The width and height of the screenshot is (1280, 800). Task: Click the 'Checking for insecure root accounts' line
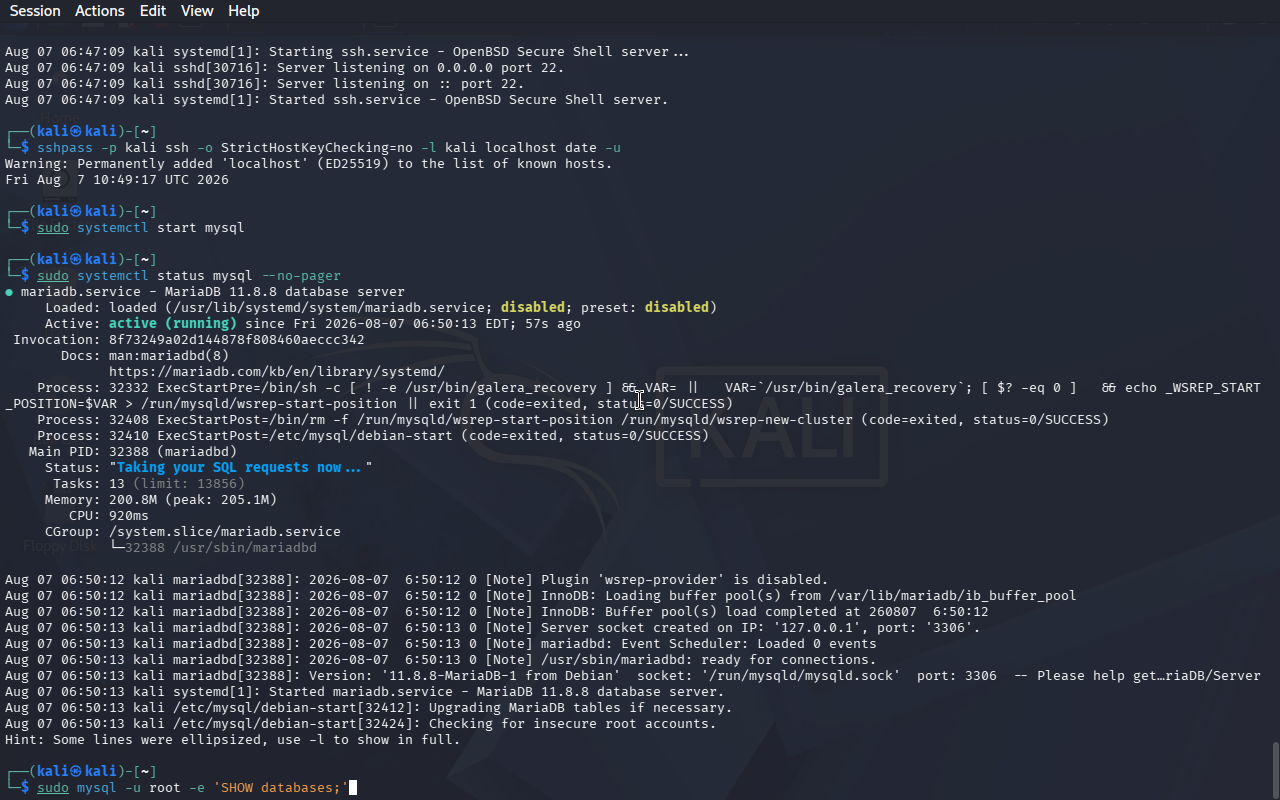pyautogui.click(x=361, y=724)
